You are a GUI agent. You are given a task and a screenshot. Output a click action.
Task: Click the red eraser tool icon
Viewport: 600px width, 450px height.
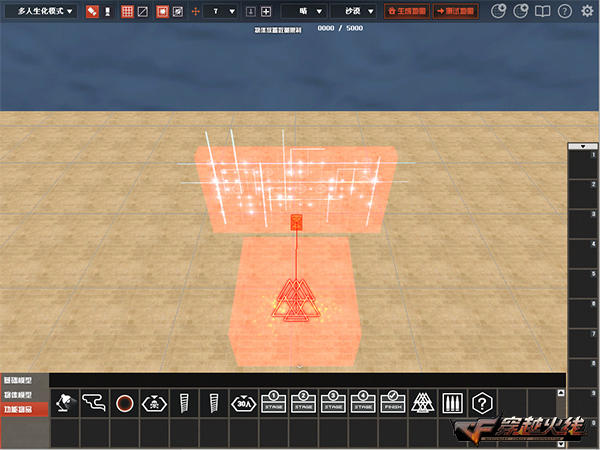[x=92, y=11]
